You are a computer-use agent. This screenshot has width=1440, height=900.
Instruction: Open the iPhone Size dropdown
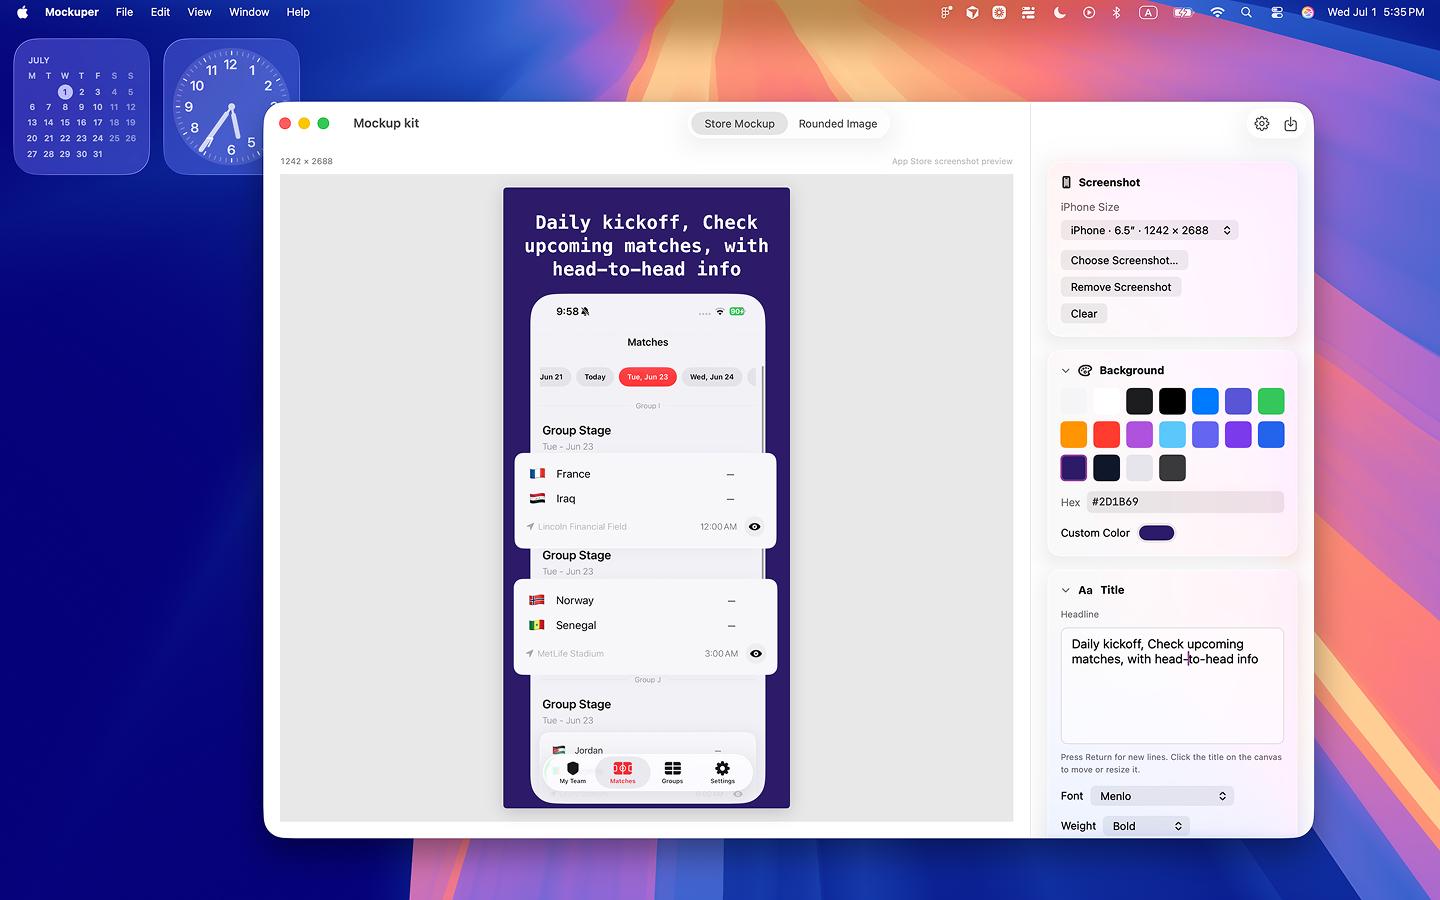click(x=1150, y=230)
